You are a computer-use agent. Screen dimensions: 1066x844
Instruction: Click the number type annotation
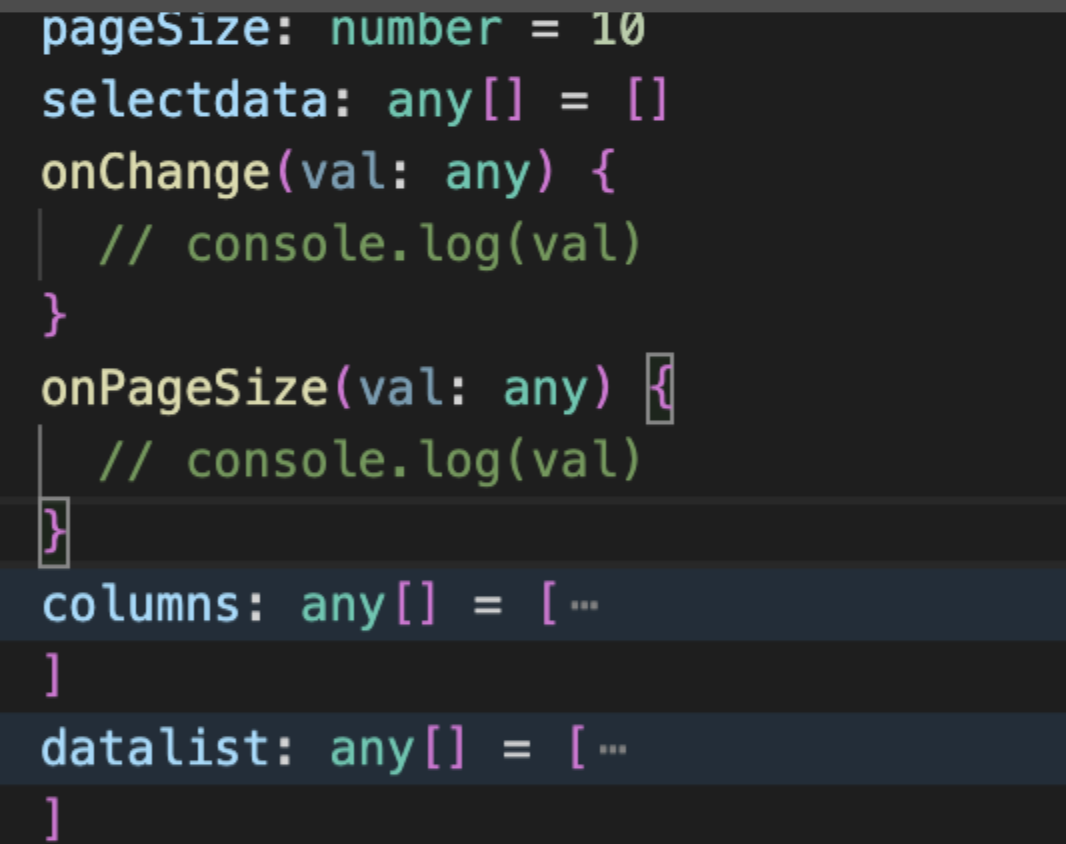416,30
